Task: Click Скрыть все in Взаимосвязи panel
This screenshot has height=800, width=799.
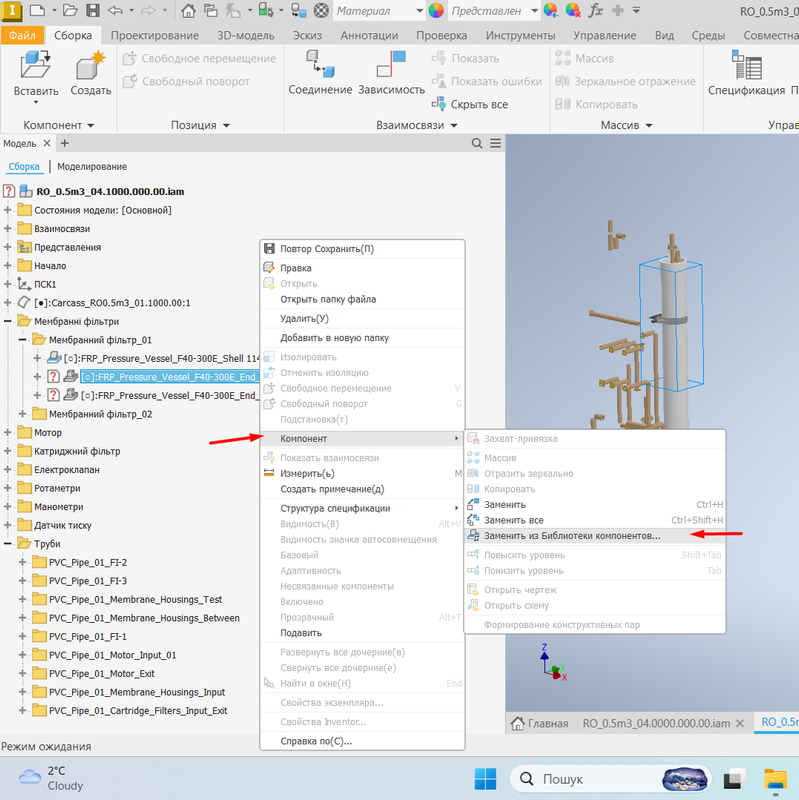Action: click(x=470, y=104)
